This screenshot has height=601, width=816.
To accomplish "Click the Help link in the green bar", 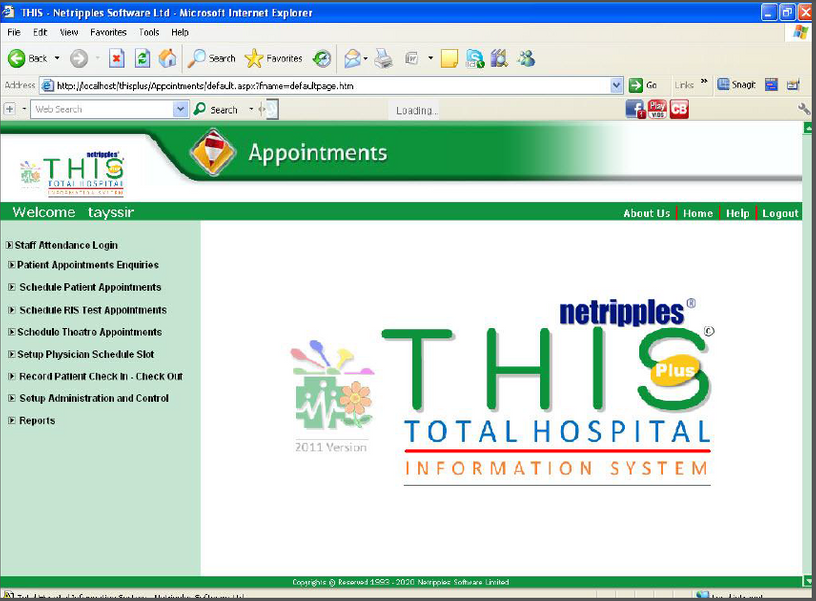I will 737,213.
